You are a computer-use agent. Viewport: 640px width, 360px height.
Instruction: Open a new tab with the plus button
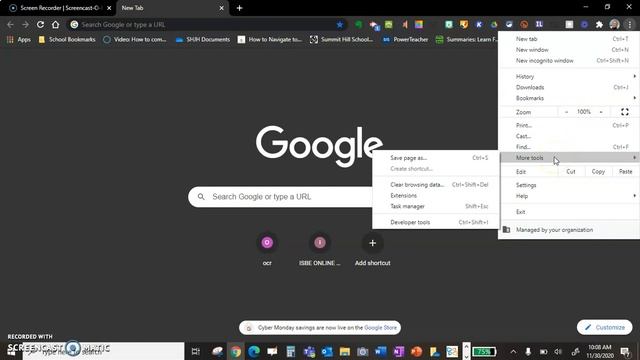239,8
